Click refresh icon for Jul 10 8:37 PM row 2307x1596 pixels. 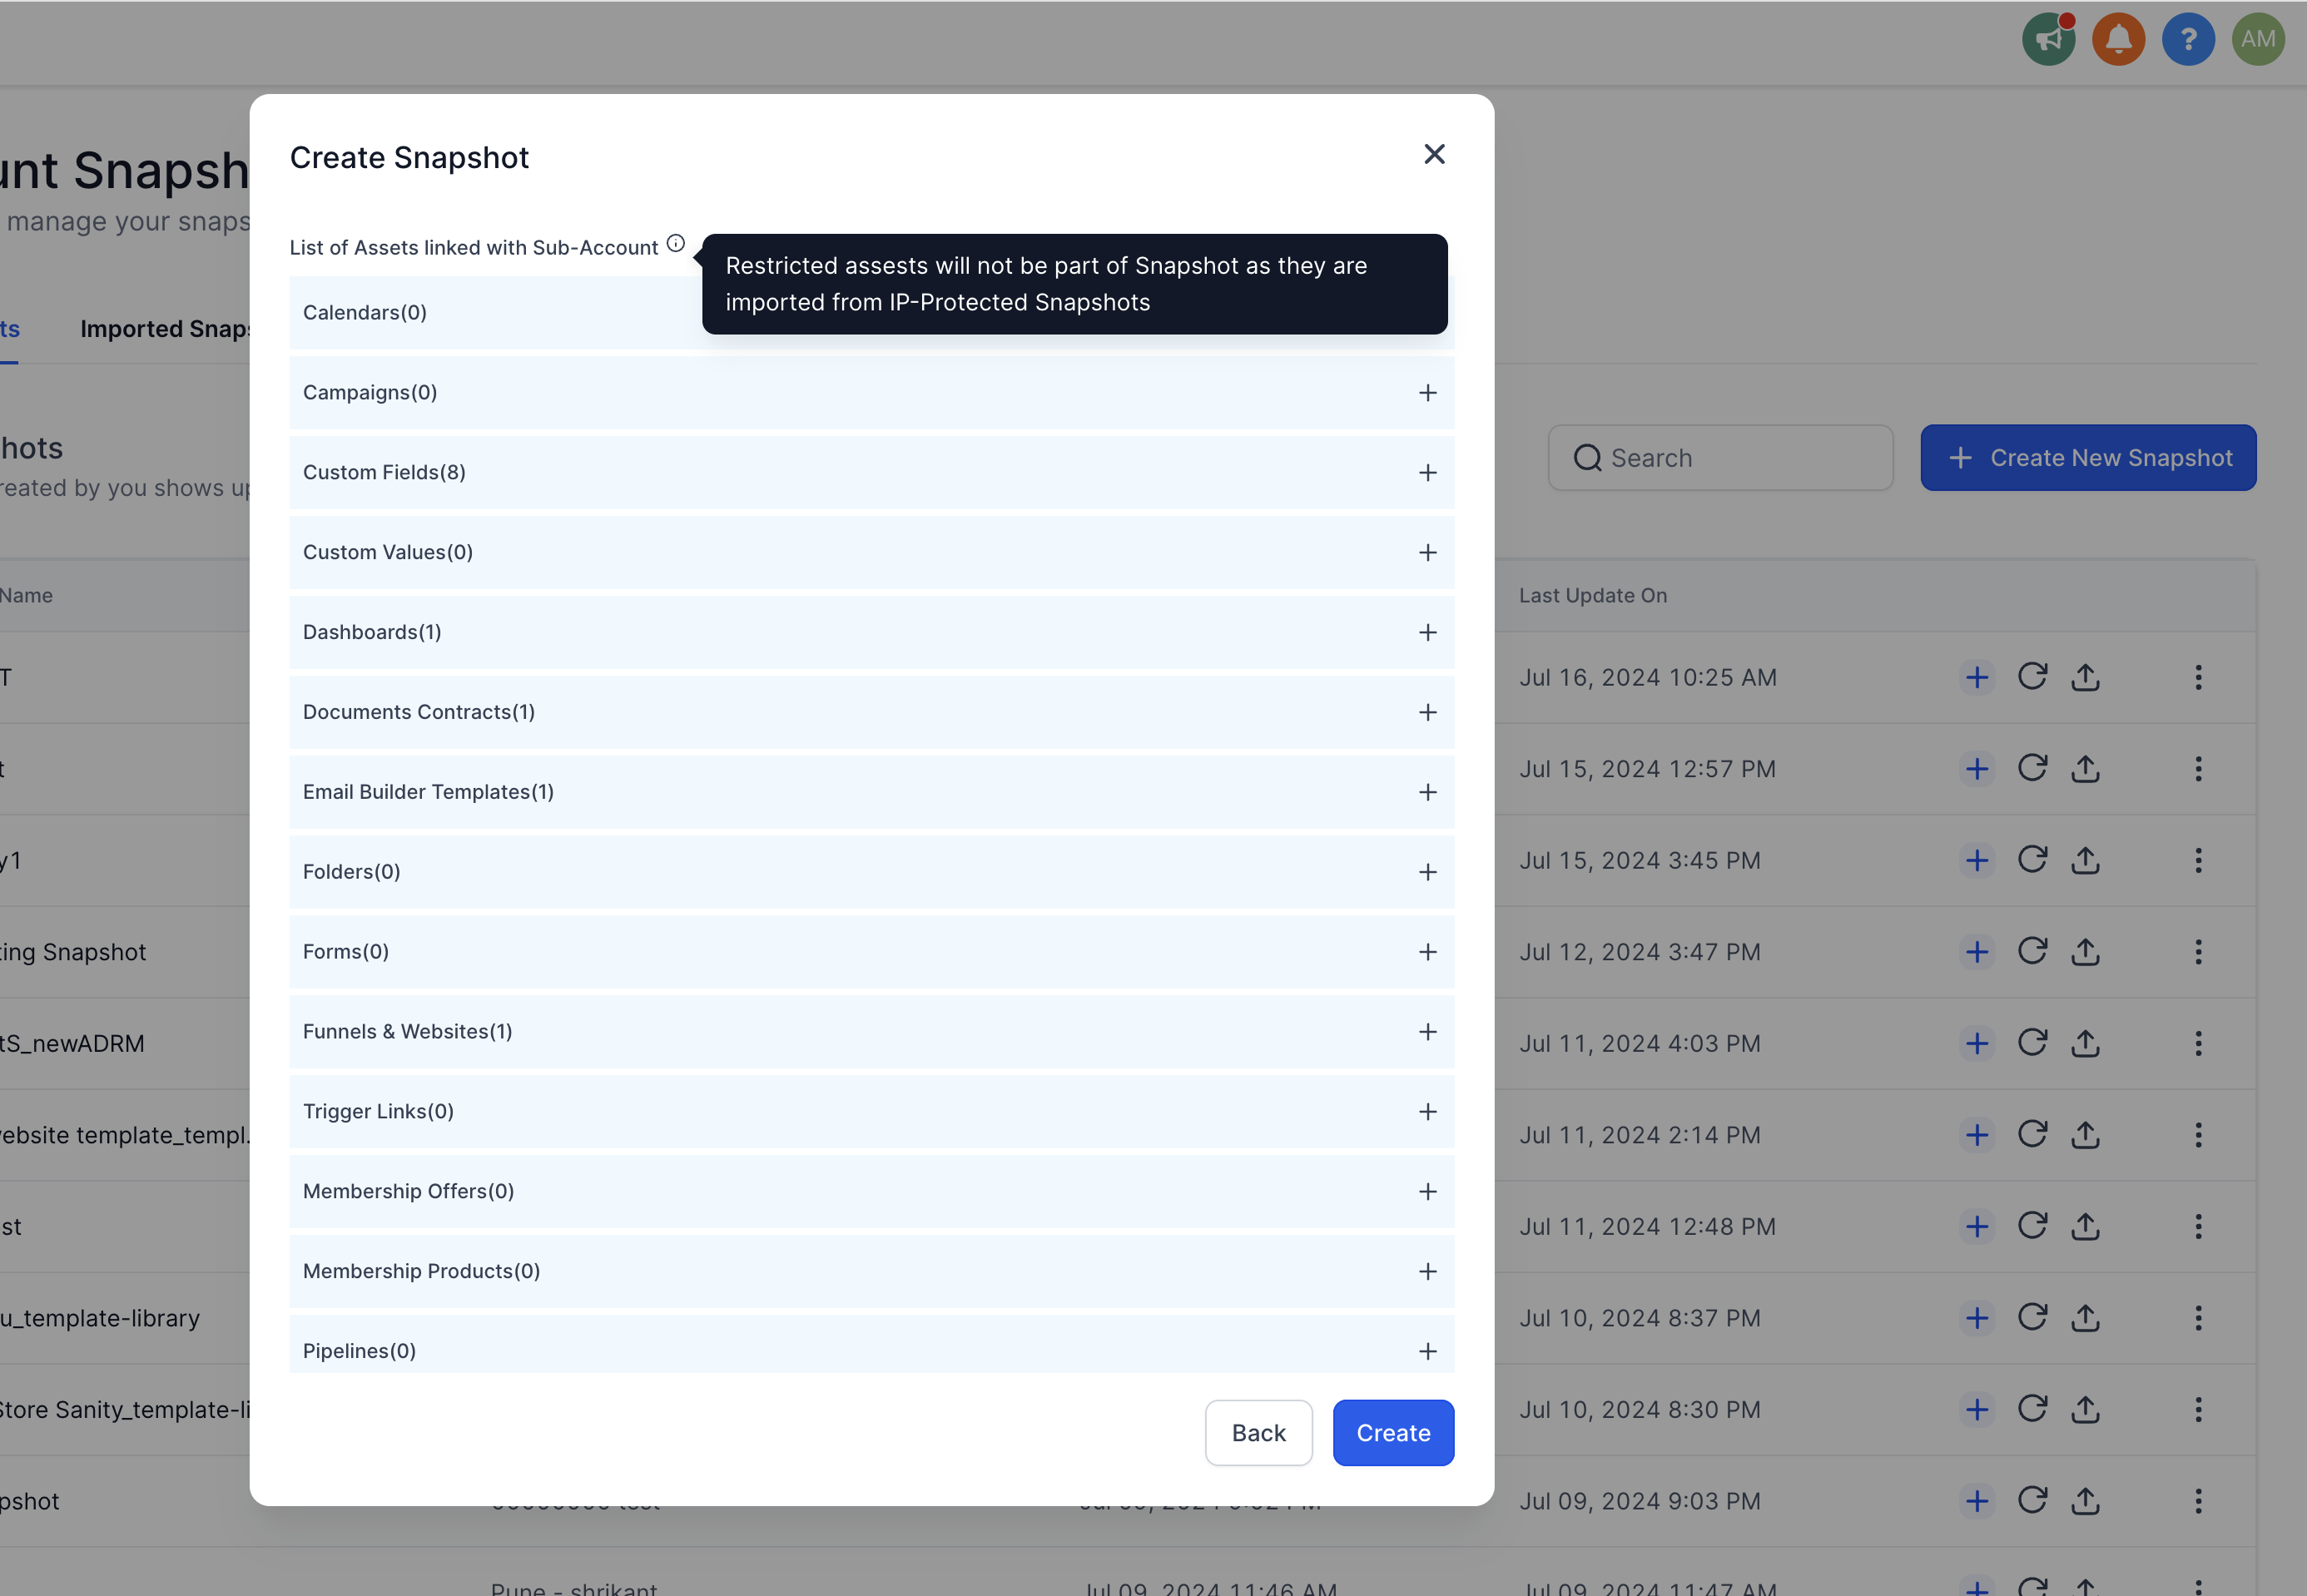2032,1317
